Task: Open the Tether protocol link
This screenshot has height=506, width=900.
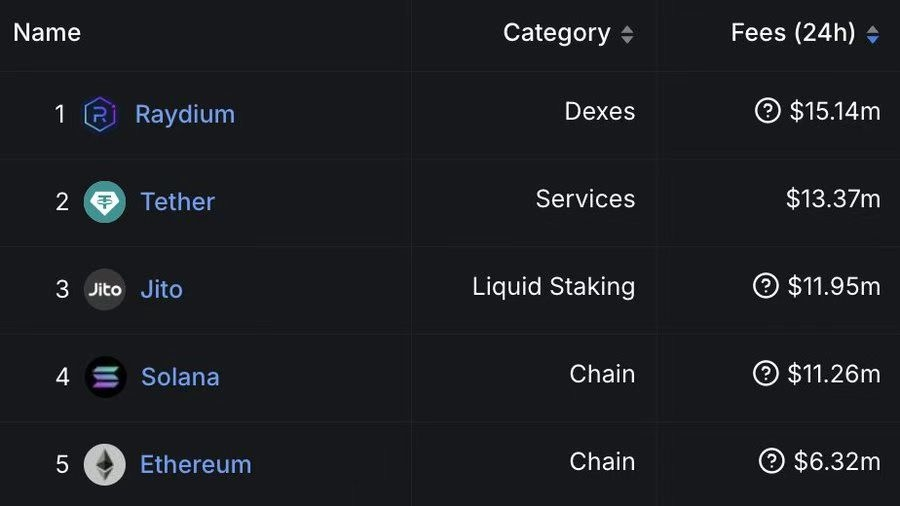Action: (x=178, y=202)
